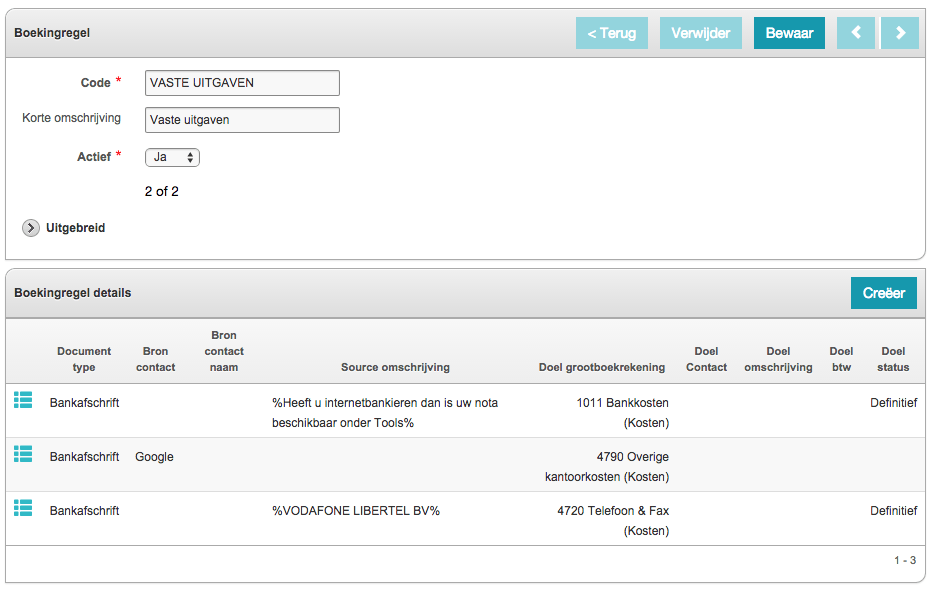Image resolution: width=933 pixels, height=589 pixels.
Task: Click the Boekingregel details panel title
Action: click(x=73, y=293)
